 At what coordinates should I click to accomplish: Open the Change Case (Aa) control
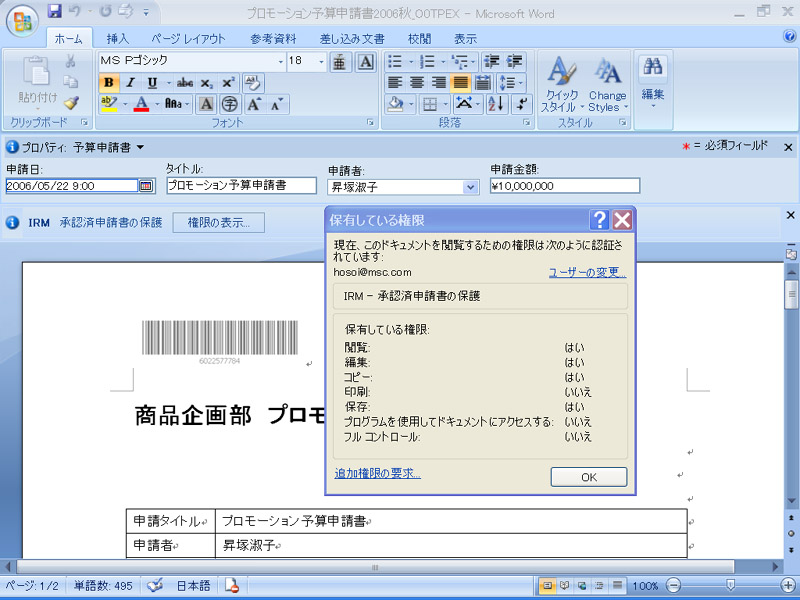[177, 104]
